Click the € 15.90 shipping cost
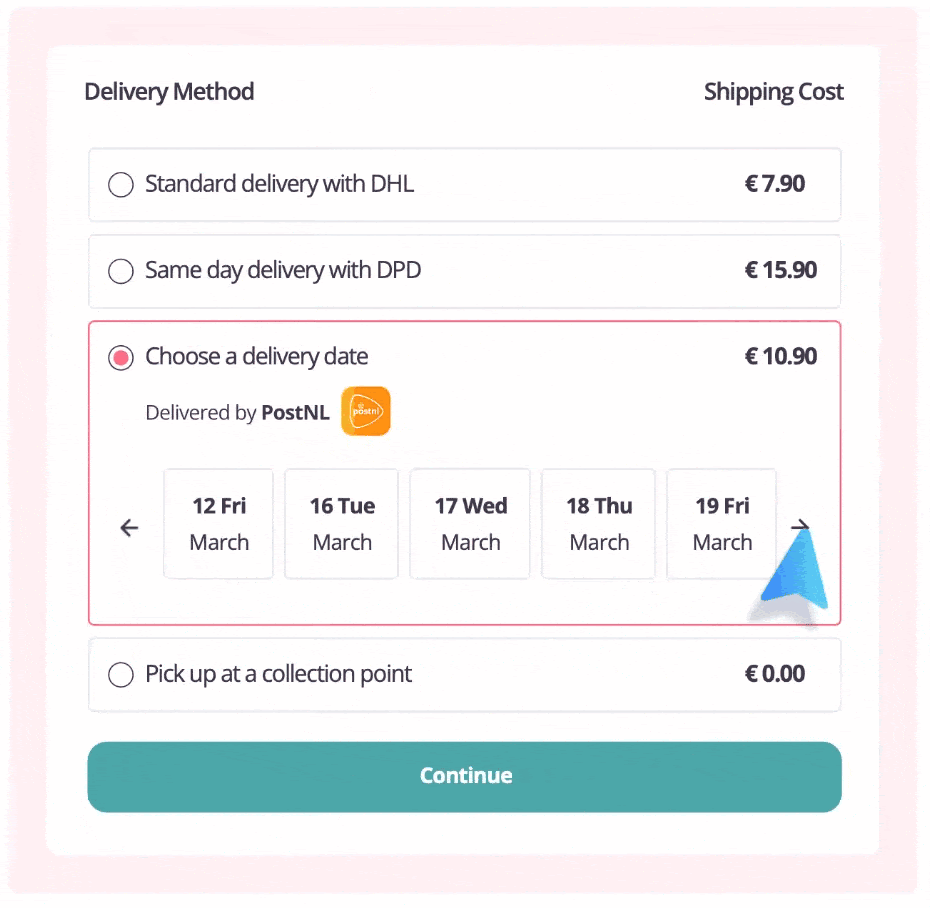The image size is (930, 908). [x=780, y=270]
